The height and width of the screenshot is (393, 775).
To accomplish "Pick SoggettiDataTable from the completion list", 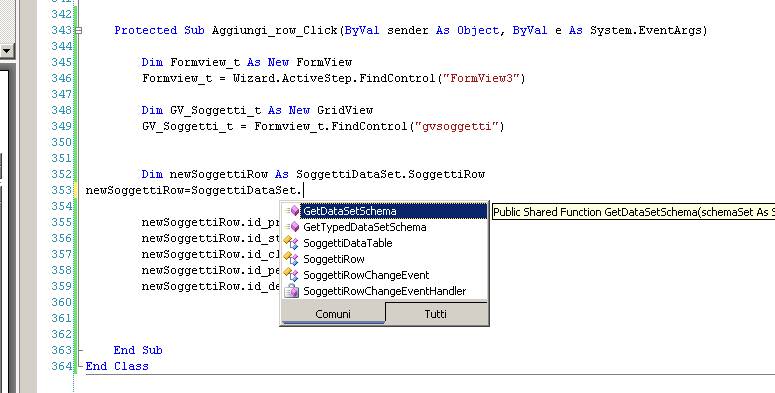I will [347, 243].
